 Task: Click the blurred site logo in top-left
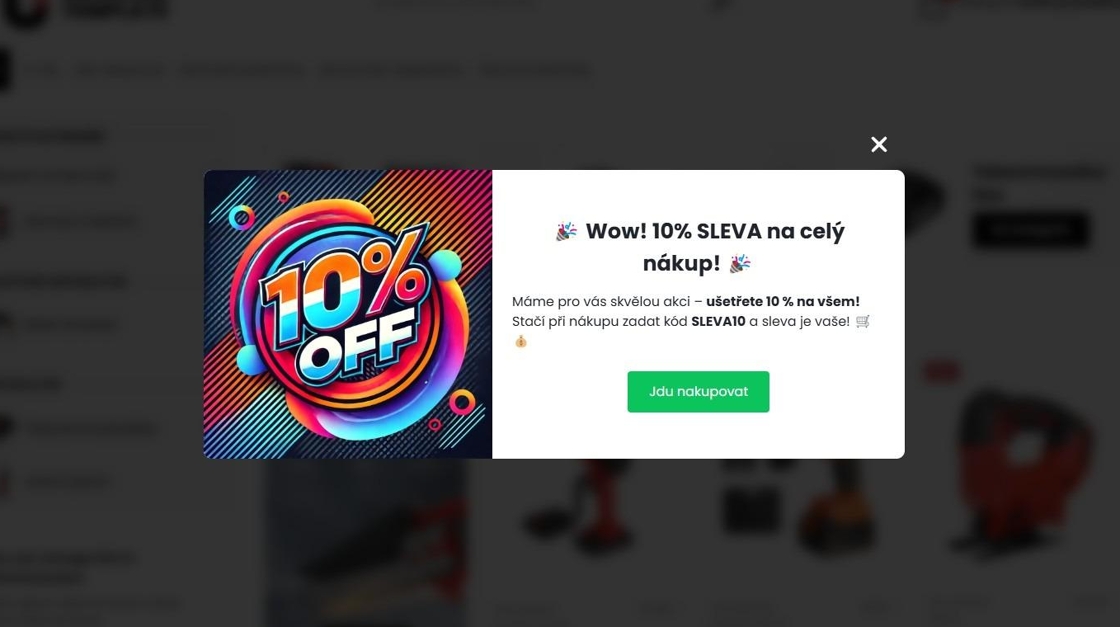point(86,11)
